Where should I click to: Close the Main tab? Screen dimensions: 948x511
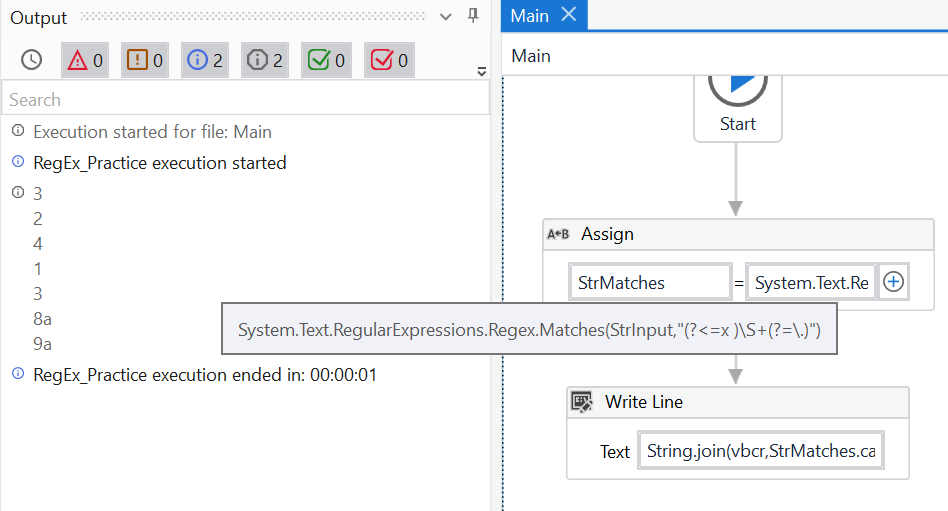[569, 14]
